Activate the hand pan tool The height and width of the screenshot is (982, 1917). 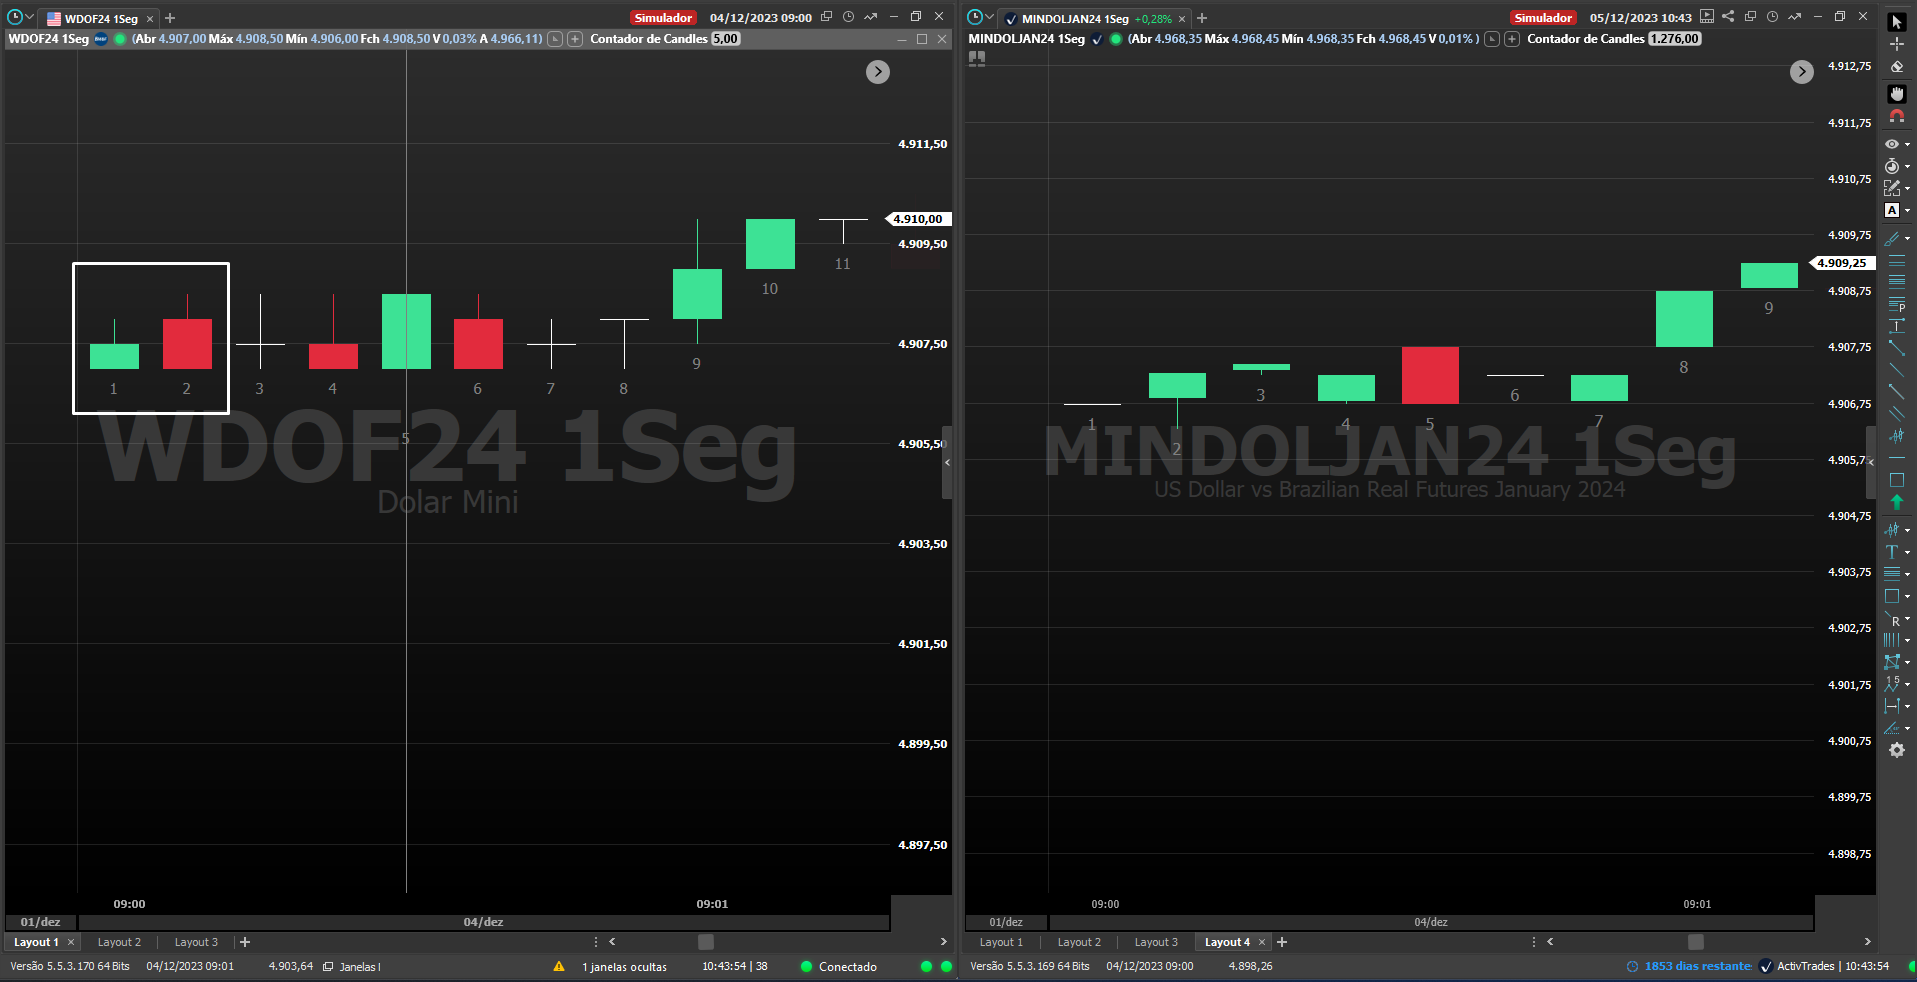point(1896,93)
